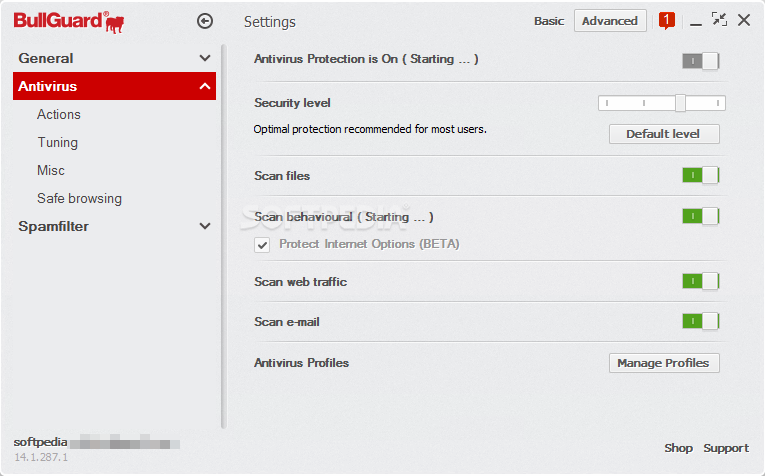Click the version number 14.1.287.1
The width and height of the screenshot is (765, 476).
coord(41,457)
